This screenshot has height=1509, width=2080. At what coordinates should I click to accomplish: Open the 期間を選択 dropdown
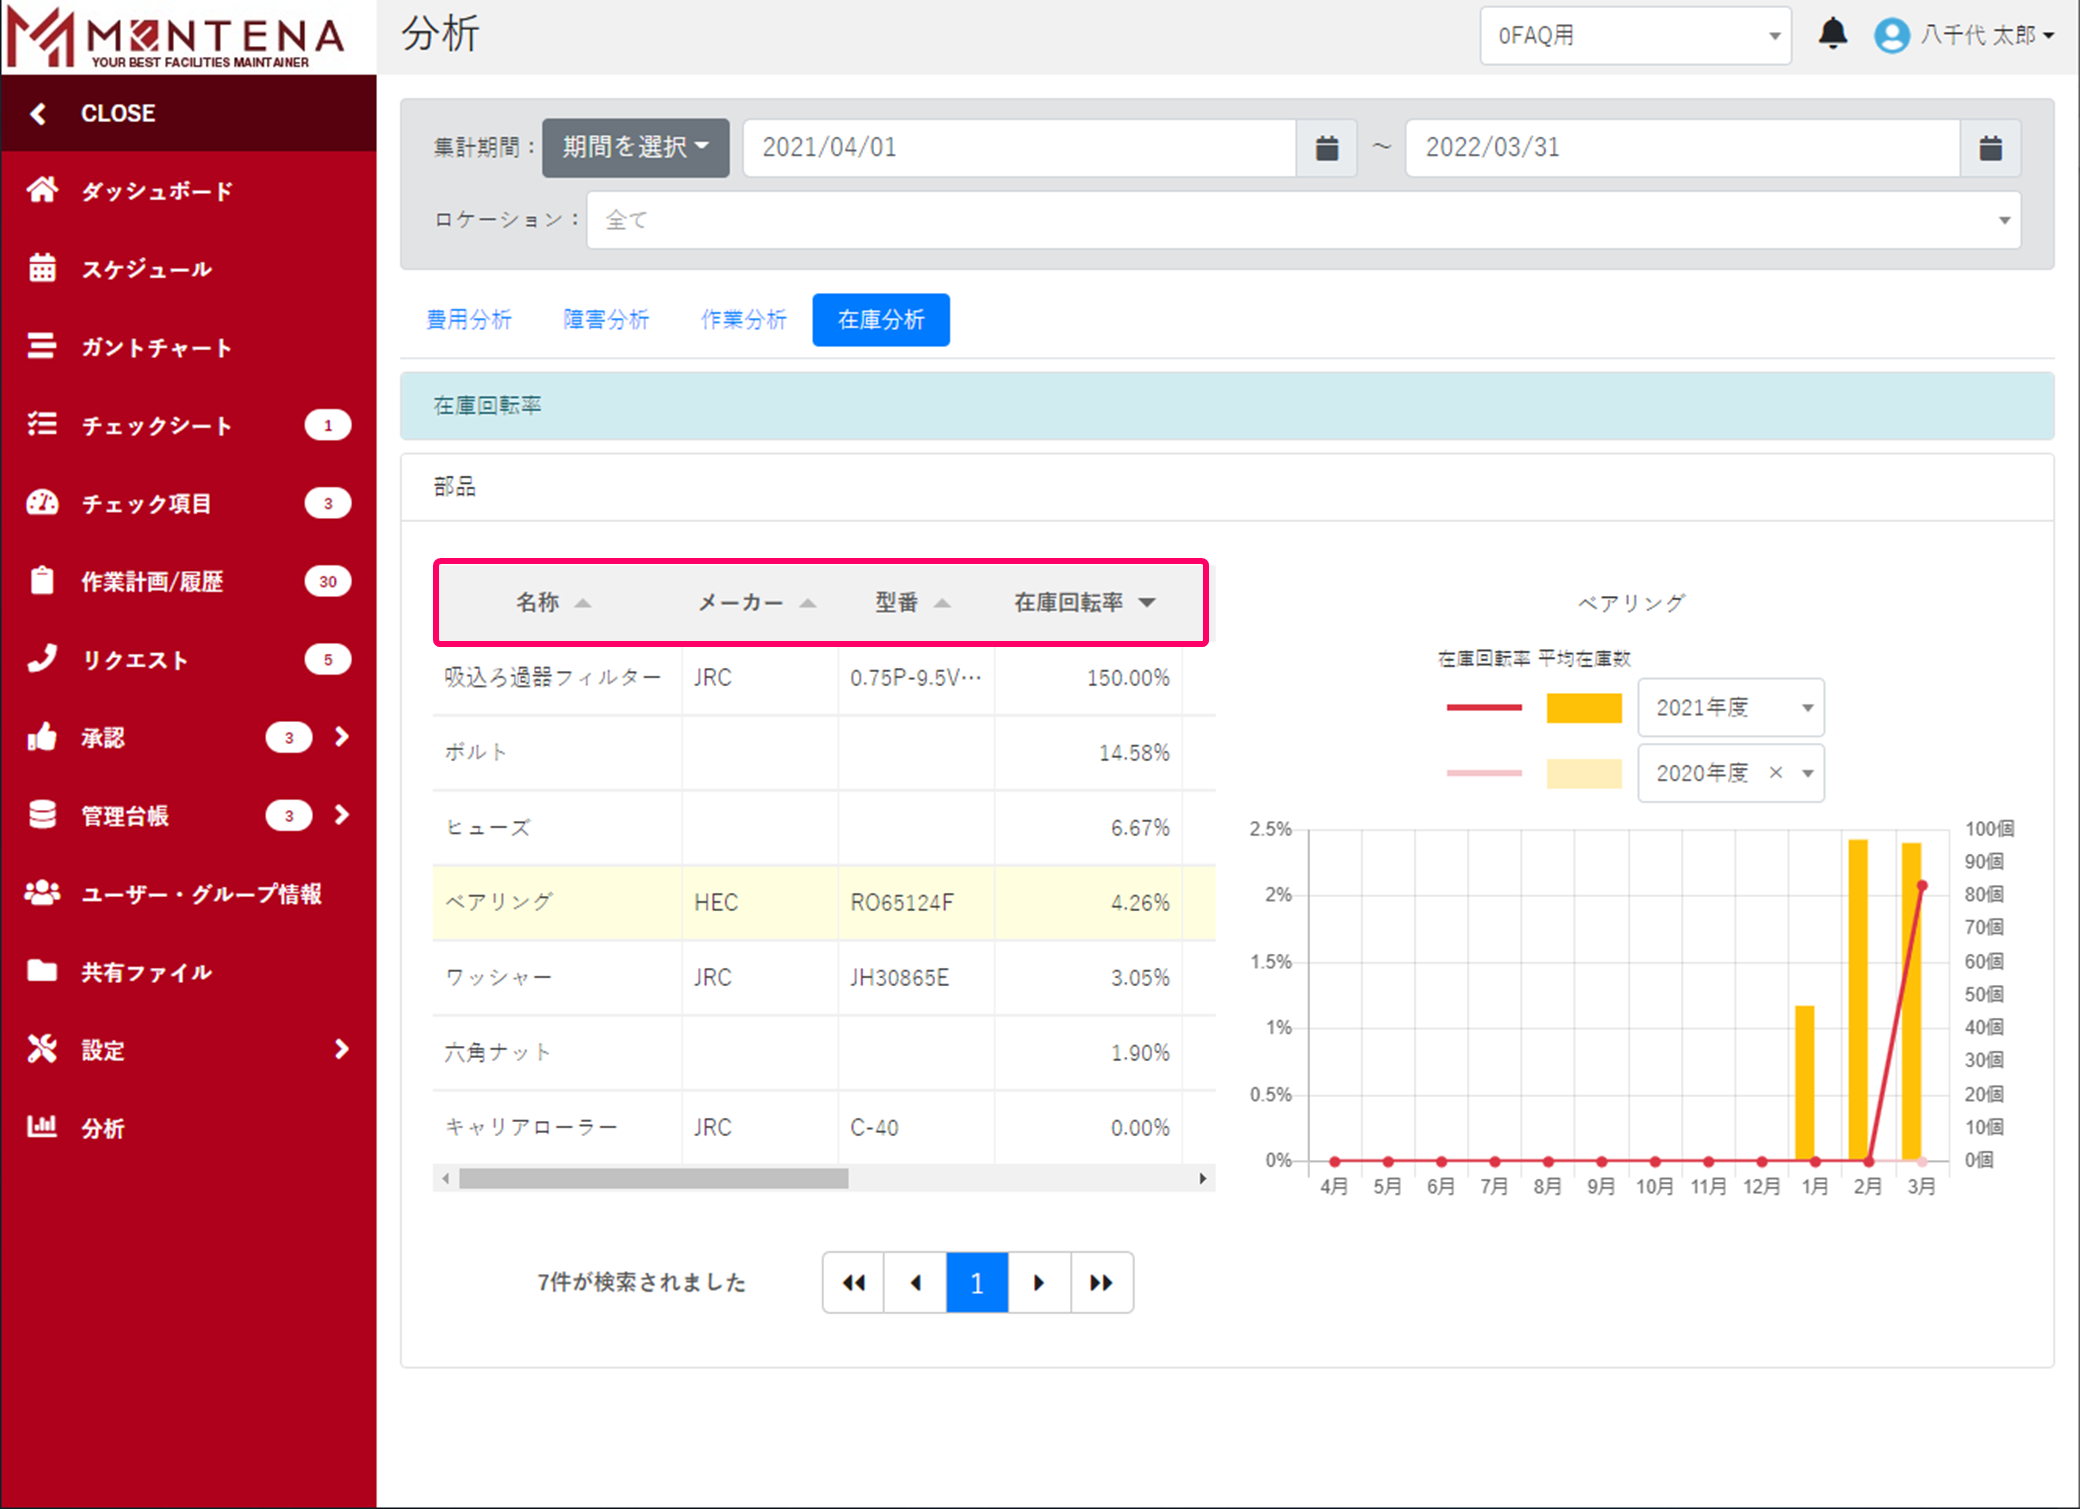(635, 148)
